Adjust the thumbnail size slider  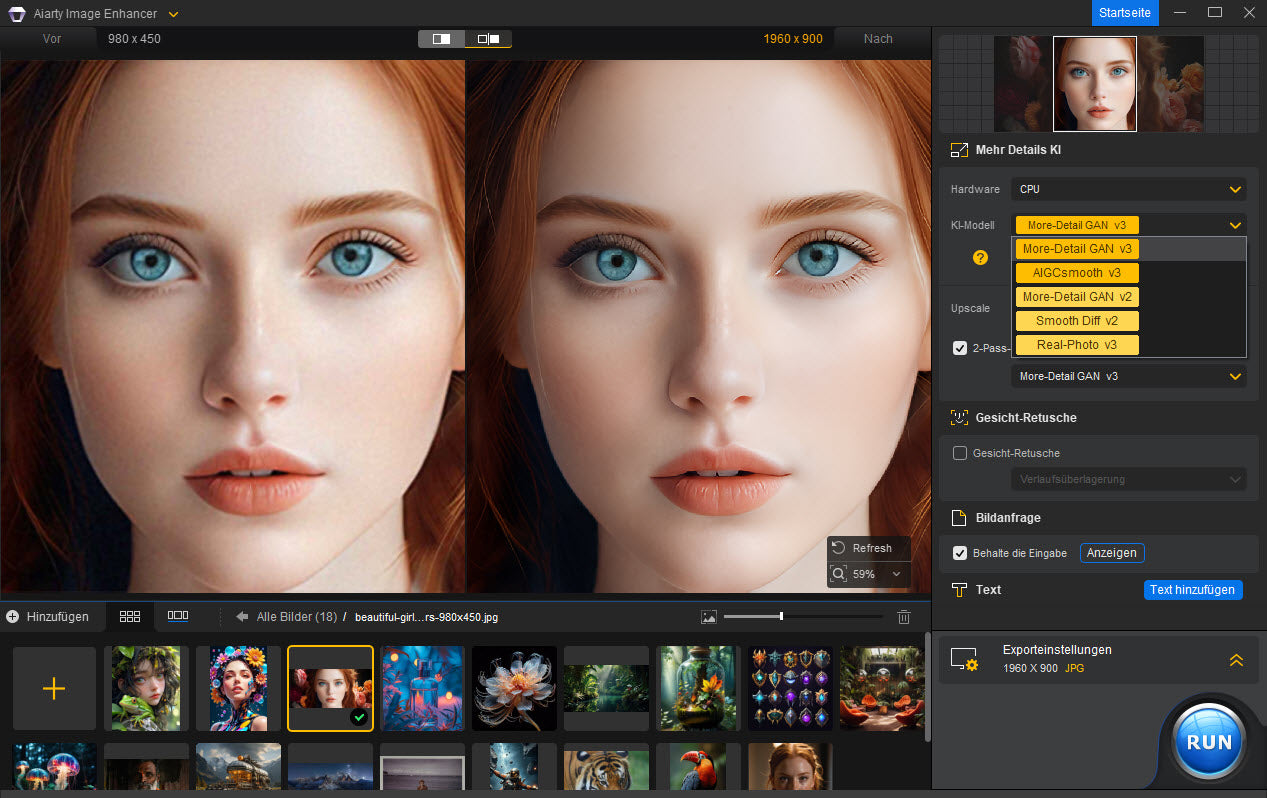[780, 617]
